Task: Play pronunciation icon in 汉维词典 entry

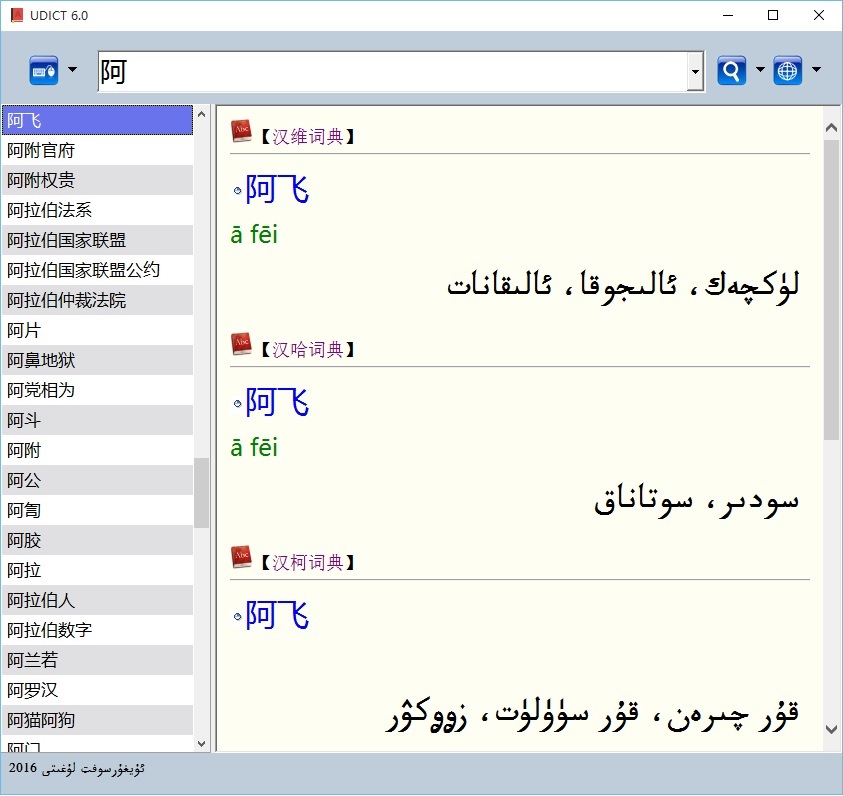Action: [x=237, y=190]
